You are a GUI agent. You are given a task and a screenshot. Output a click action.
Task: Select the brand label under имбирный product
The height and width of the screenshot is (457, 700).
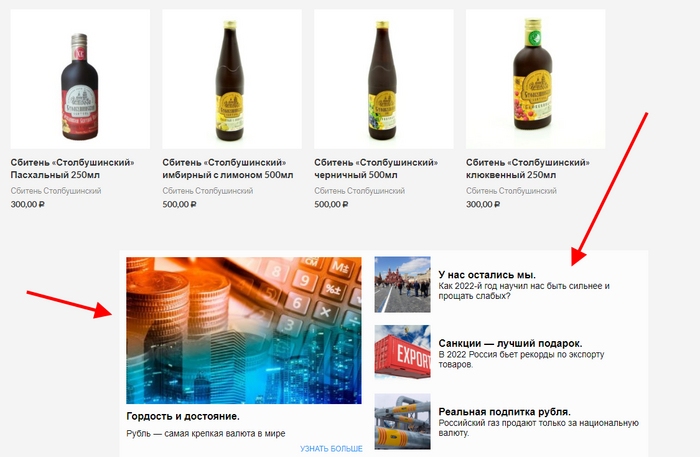point(208,191)
